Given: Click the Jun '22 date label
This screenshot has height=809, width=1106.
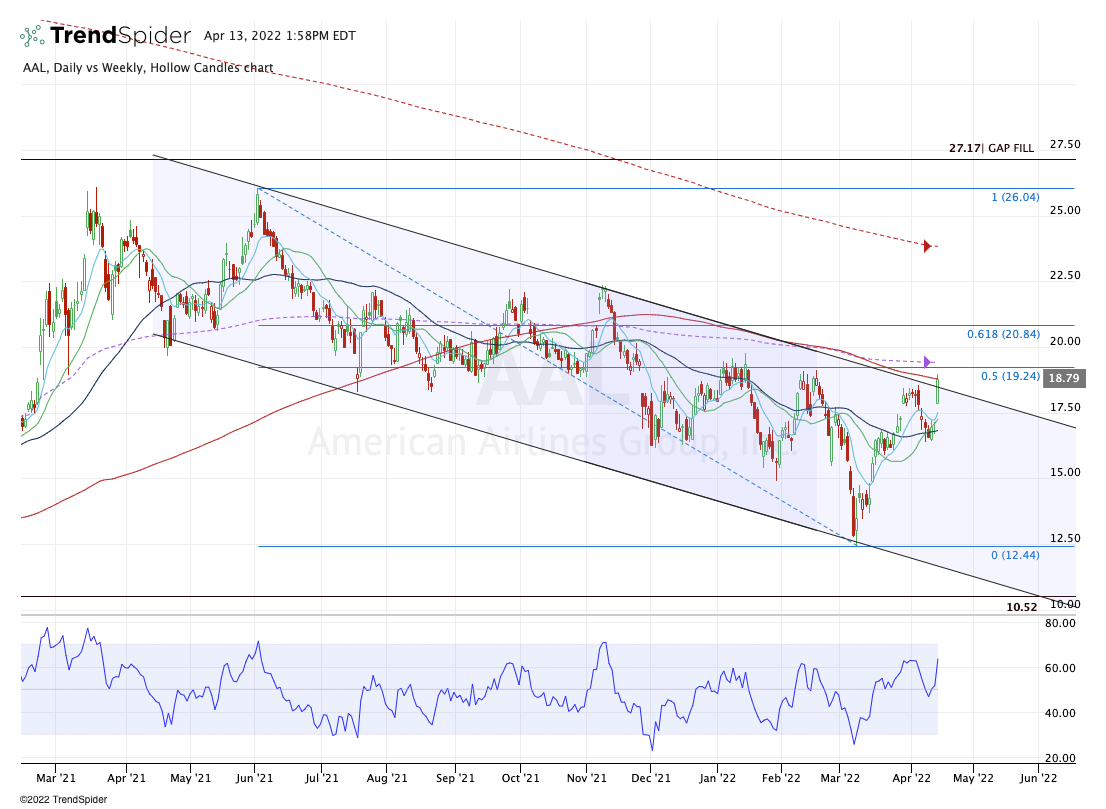Looking at the screenshot, I should point(1038,778).
